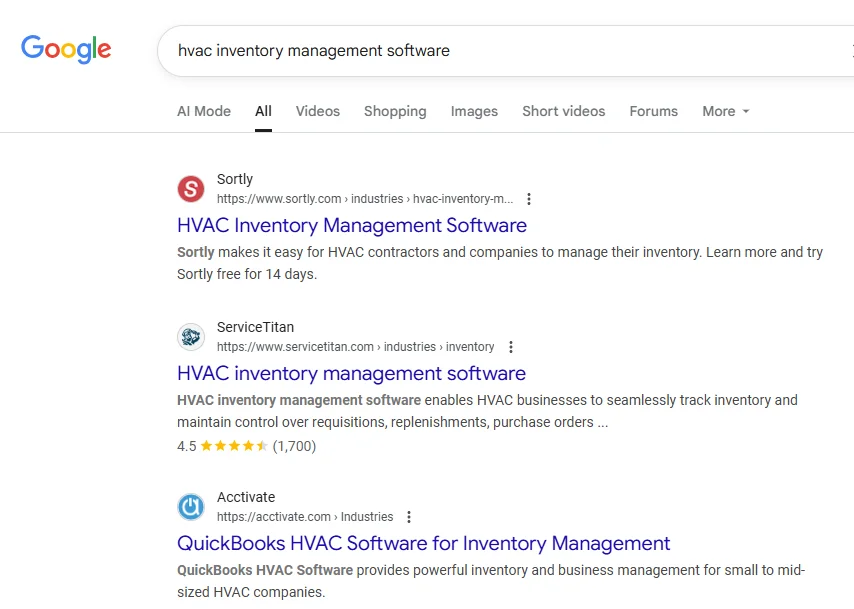The image size is (854, 609).
Task: Open the Shopping tab
Action: click(395, 111)
